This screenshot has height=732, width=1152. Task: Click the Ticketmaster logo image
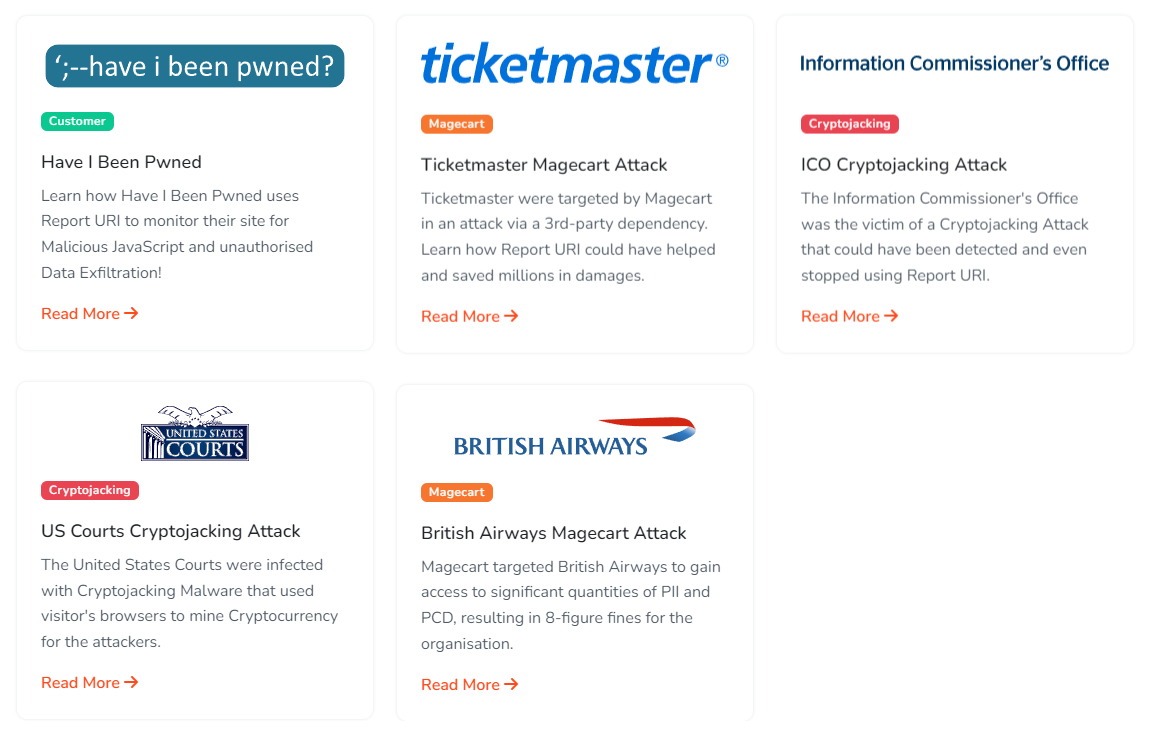574,65
